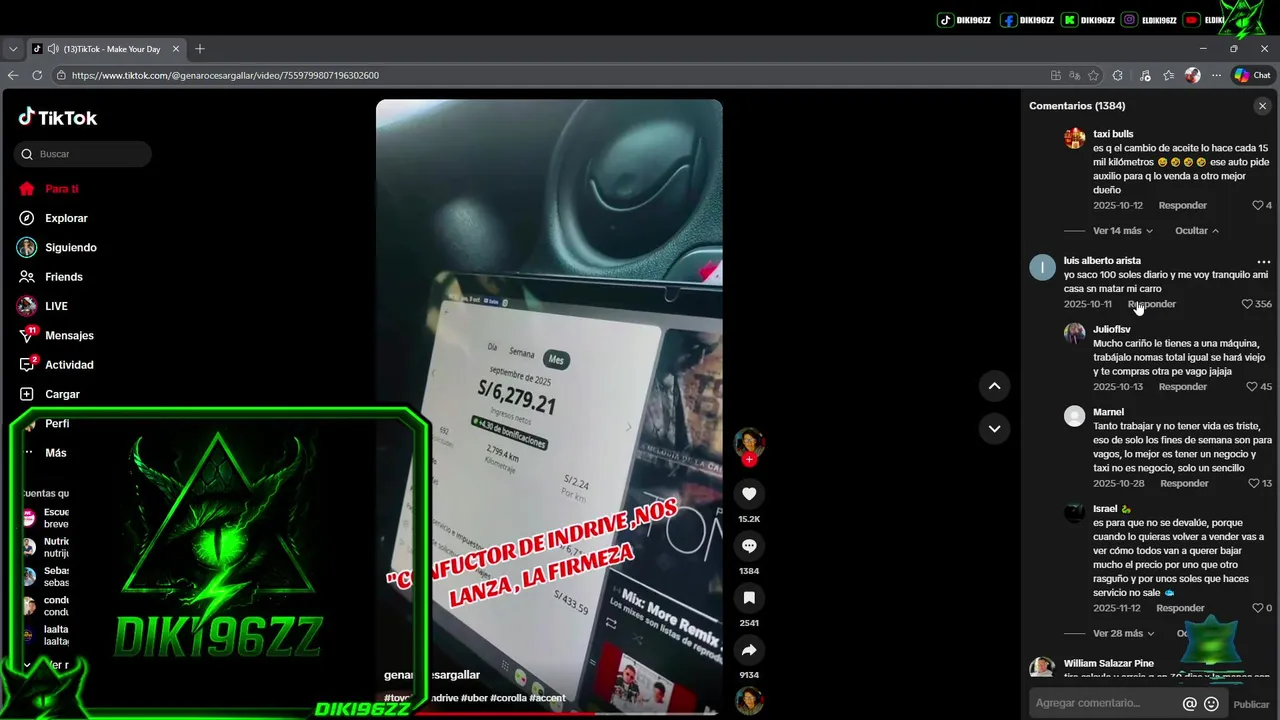Like luis alberto arista's comment
The height and width of the screenshot is (720, 1280).
(1247, 304)
